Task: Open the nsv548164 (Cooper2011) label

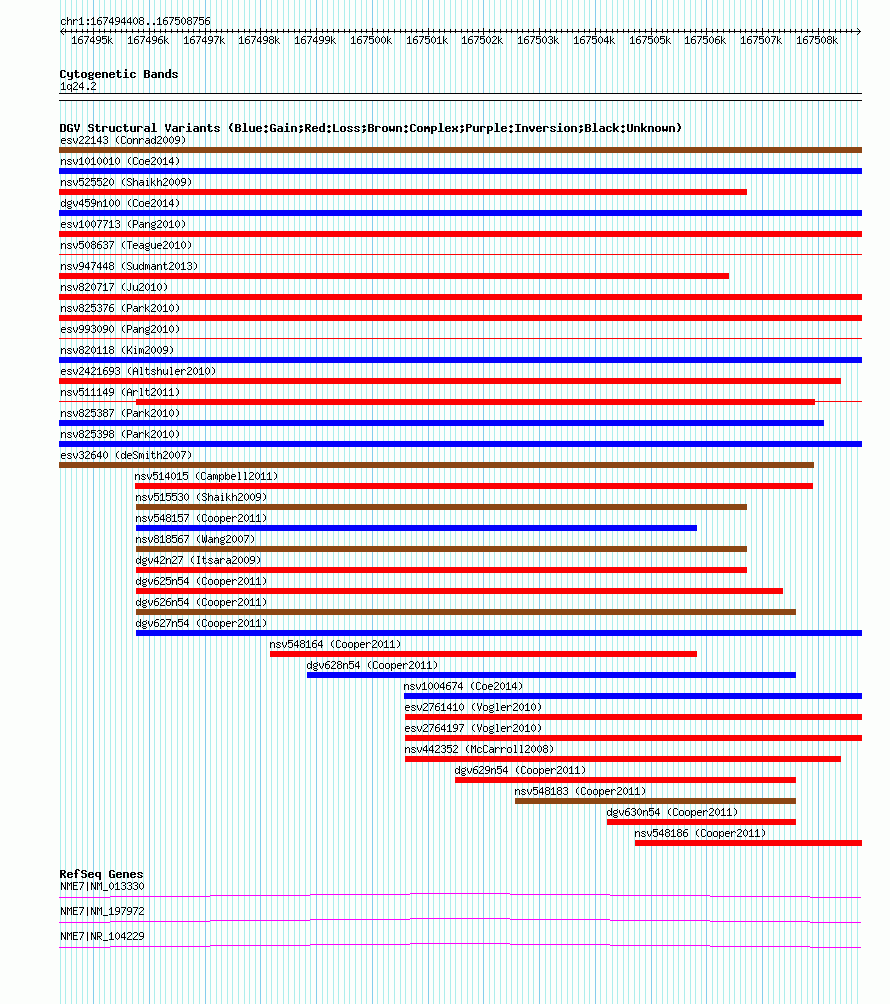Action: 336,644
